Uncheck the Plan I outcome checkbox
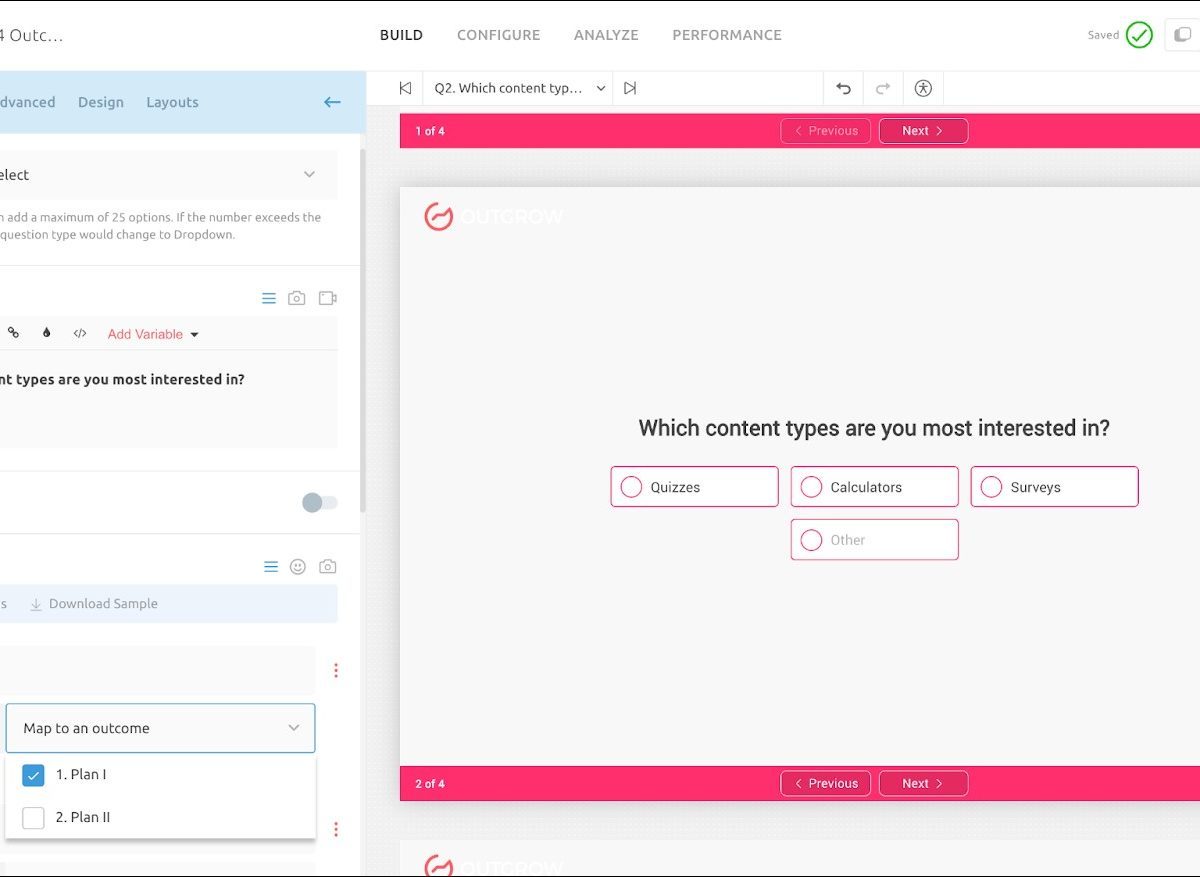The width and height of the screenshot is (1200, 877). [33, 775]
